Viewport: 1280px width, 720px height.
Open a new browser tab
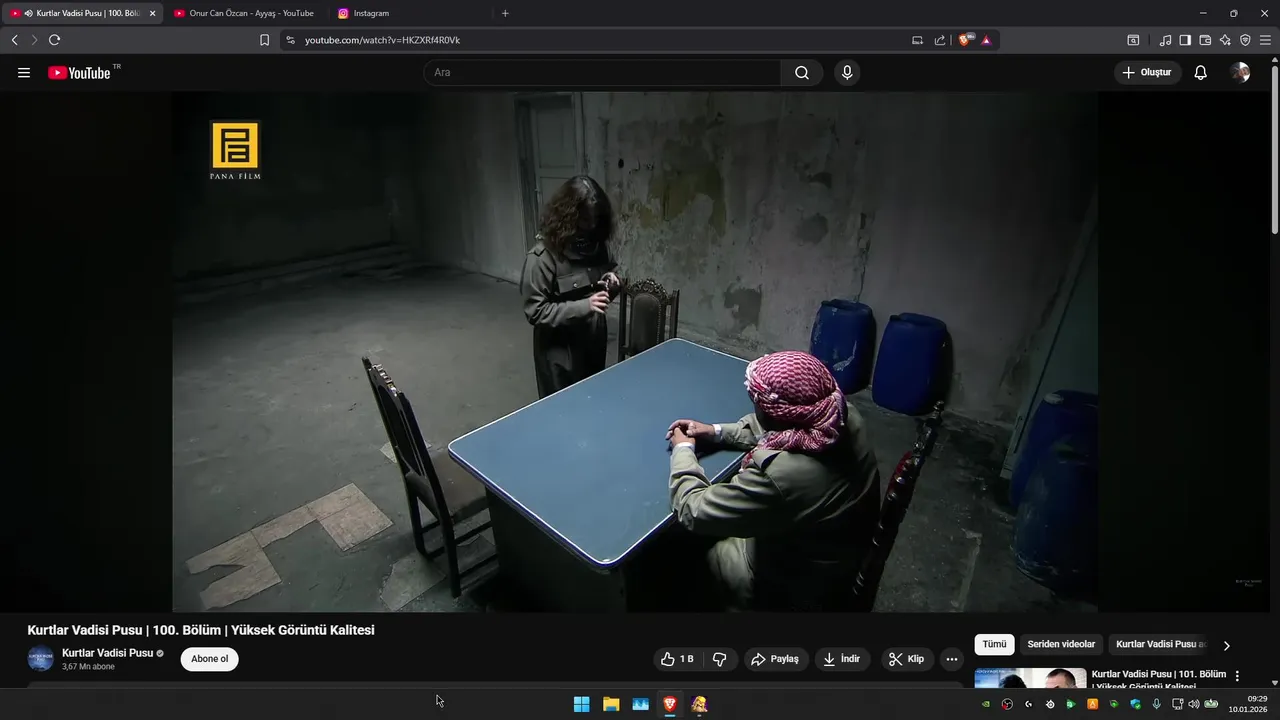tap(505, 13)
